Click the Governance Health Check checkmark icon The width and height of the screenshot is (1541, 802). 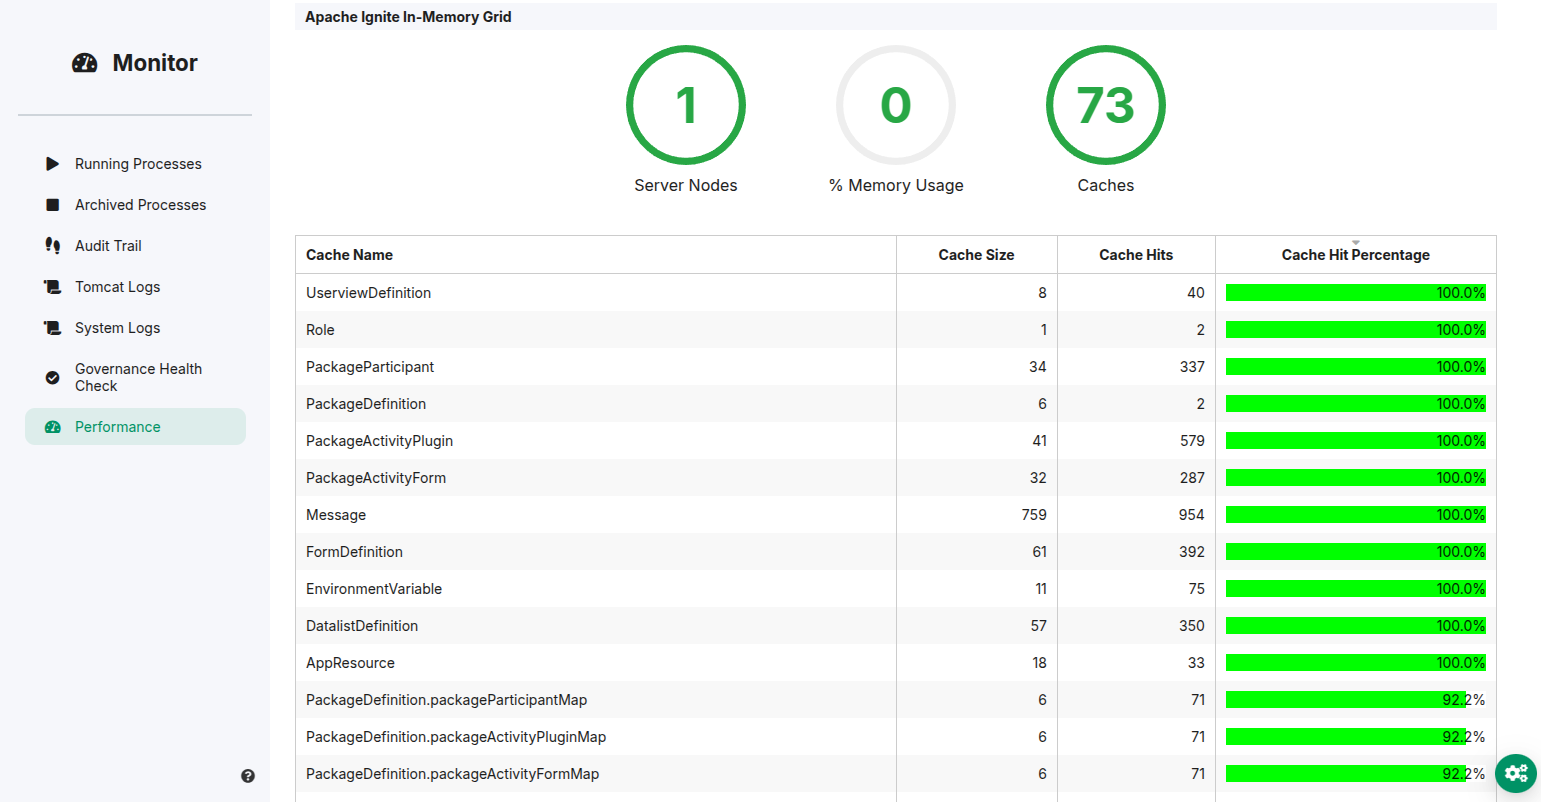(53, 377)
